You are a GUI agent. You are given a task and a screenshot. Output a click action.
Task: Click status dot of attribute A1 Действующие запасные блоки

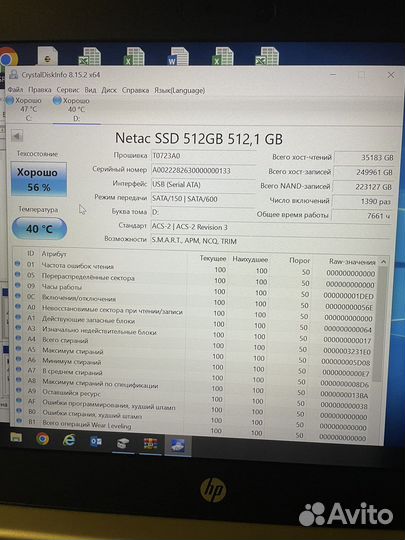click(18, 317)
